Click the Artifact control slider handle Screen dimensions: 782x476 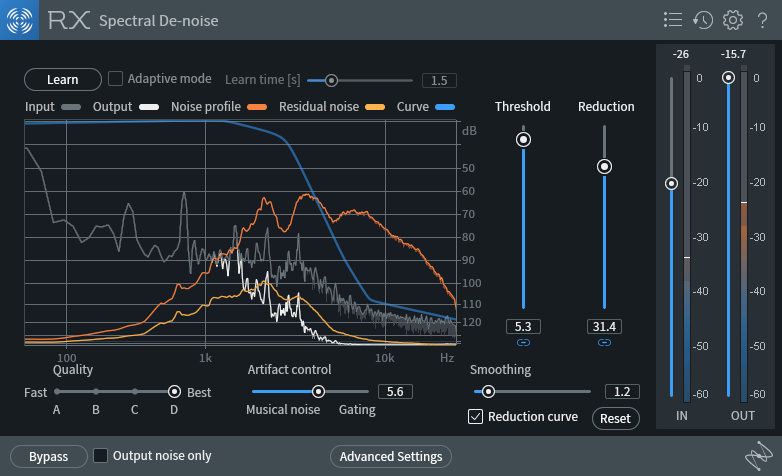pos(318,392)
